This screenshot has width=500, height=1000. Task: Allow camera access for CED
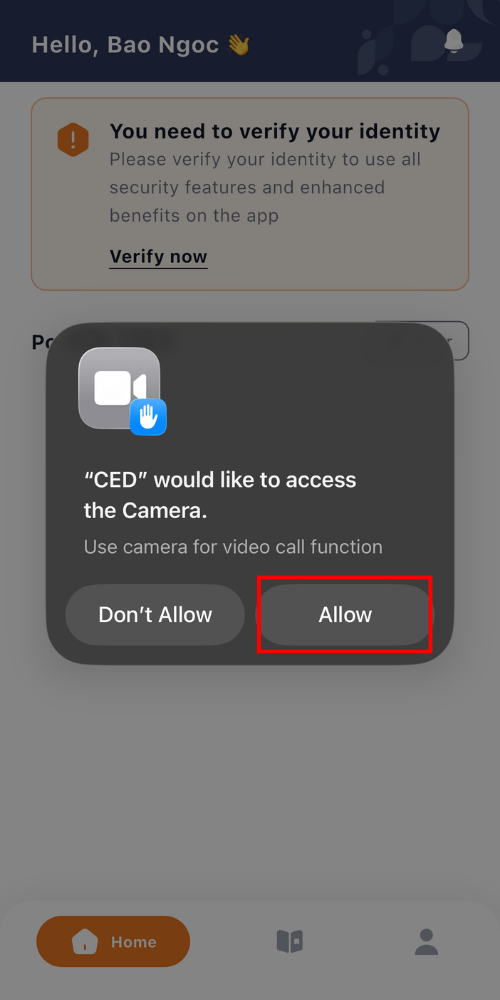pyautogui.click(x=345, y=615)
